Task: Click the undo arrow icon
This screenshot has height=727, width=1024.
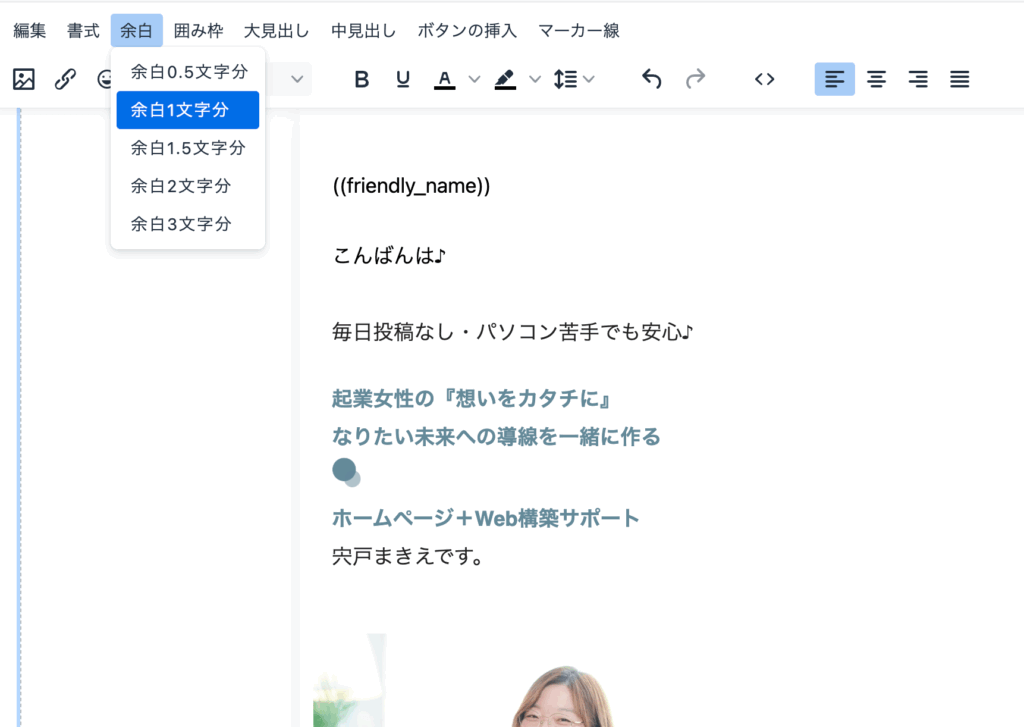Action: point(652,79)
